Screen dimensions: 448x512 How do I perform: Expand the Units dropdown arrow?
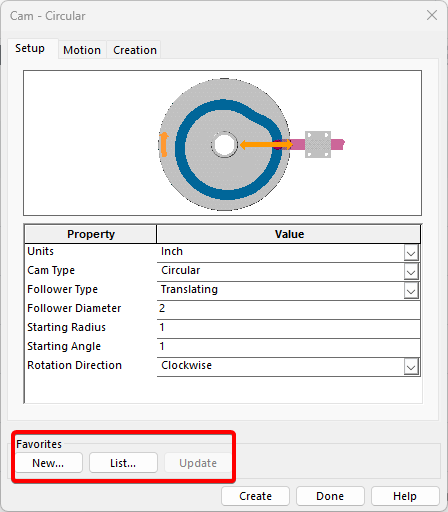click(411, 253)
